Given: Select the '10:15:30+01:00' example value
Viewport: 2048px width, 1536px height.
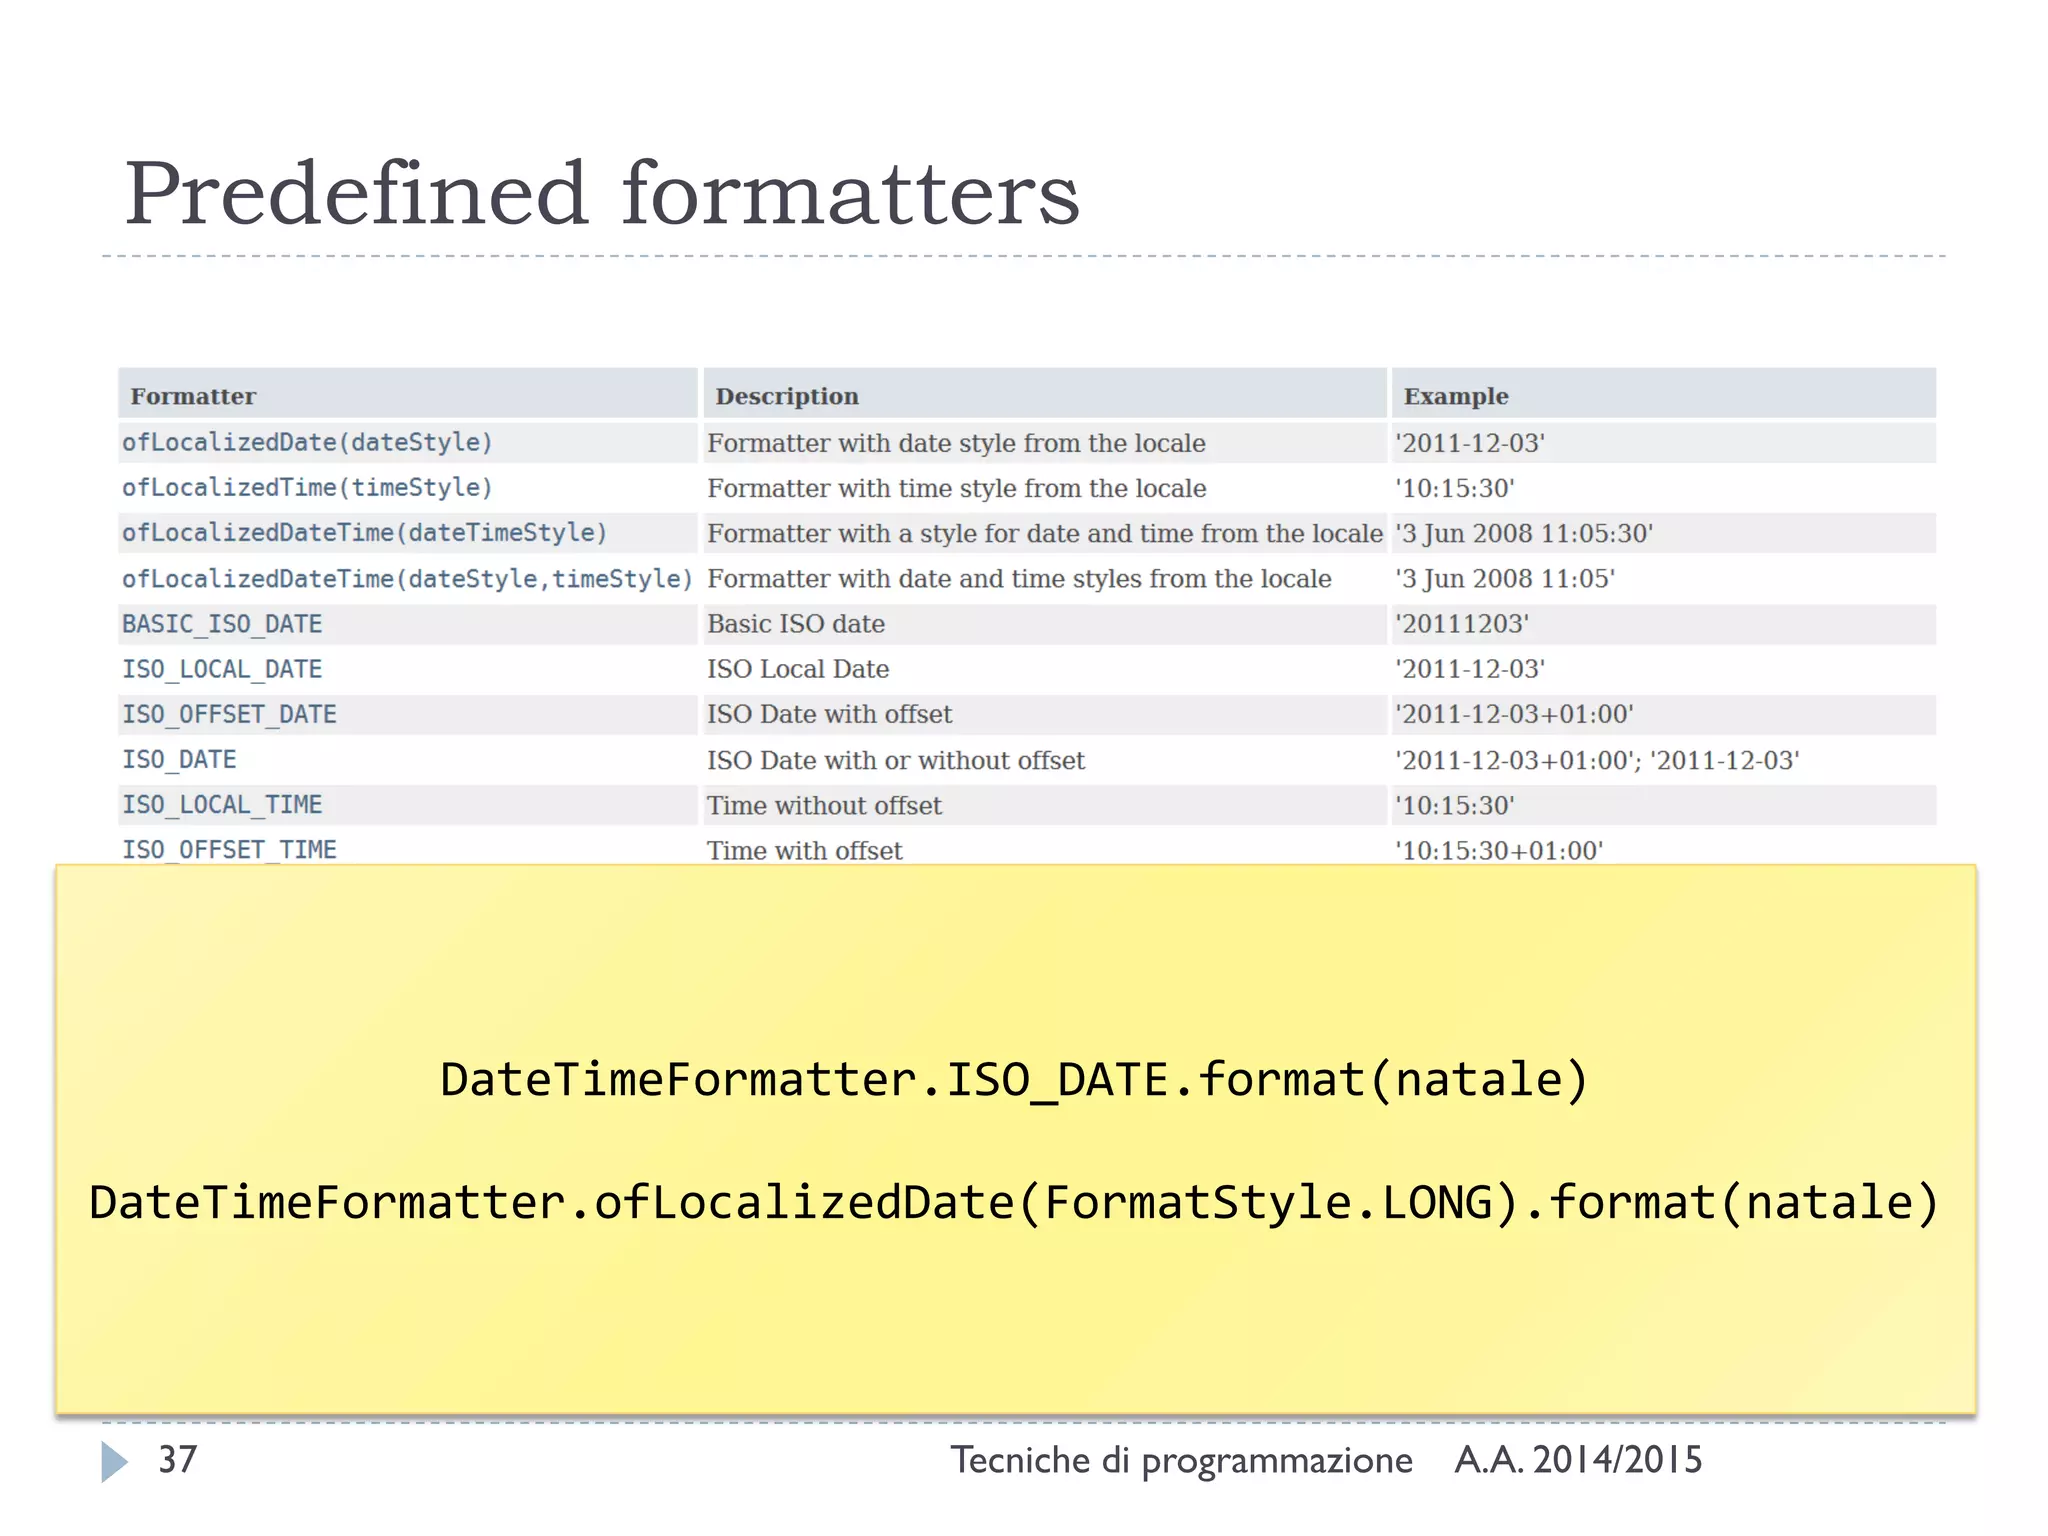Looking at the screenshot, I should tap(1499, 850).
